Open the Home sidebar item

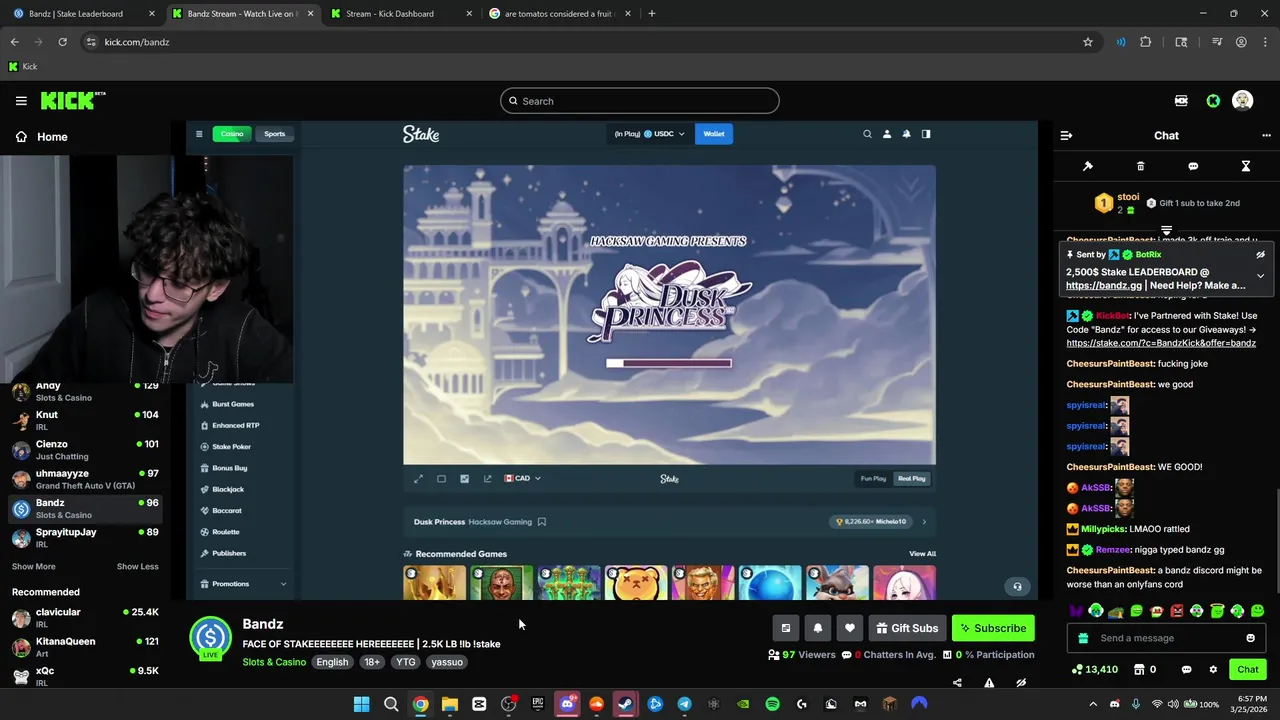pyautogui.click(x=40, y=137)
